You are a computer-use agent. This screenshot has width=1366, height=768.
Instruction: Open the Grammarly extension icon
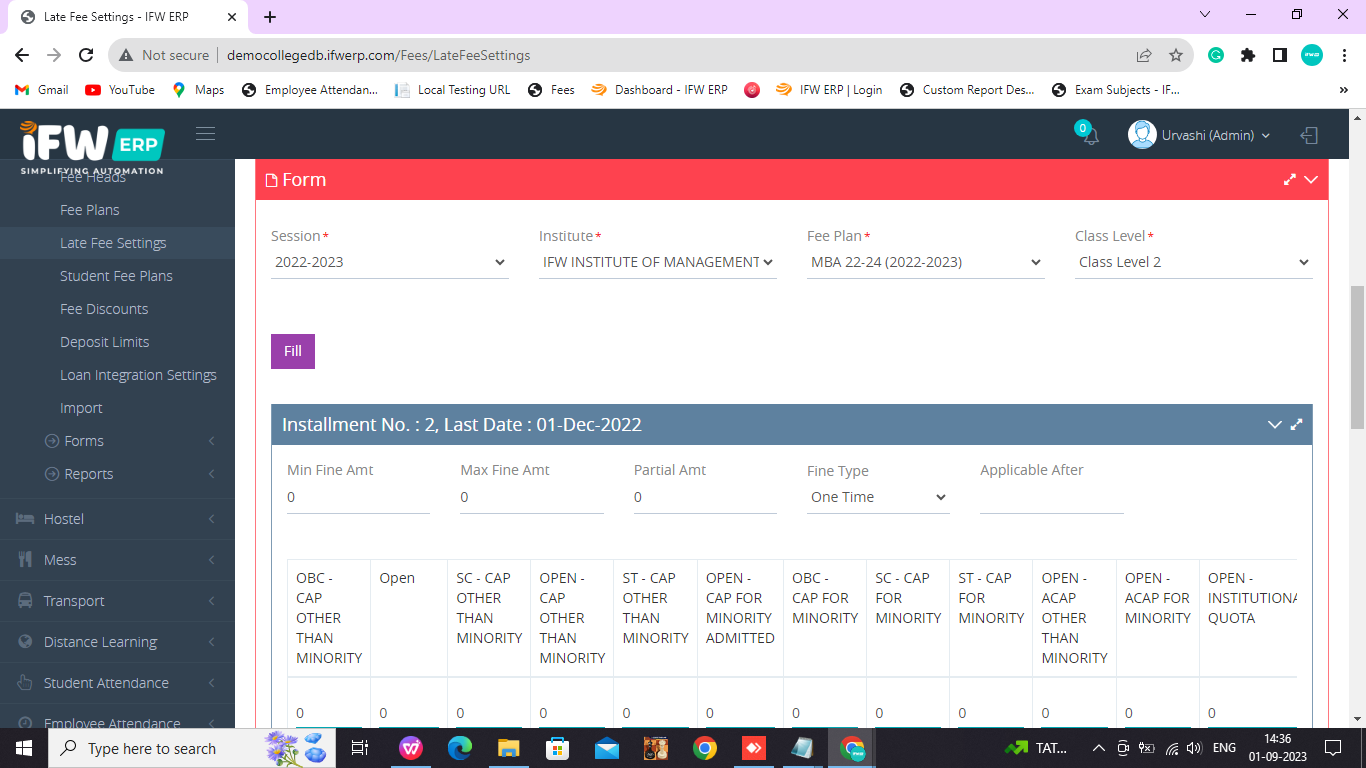1216,55
